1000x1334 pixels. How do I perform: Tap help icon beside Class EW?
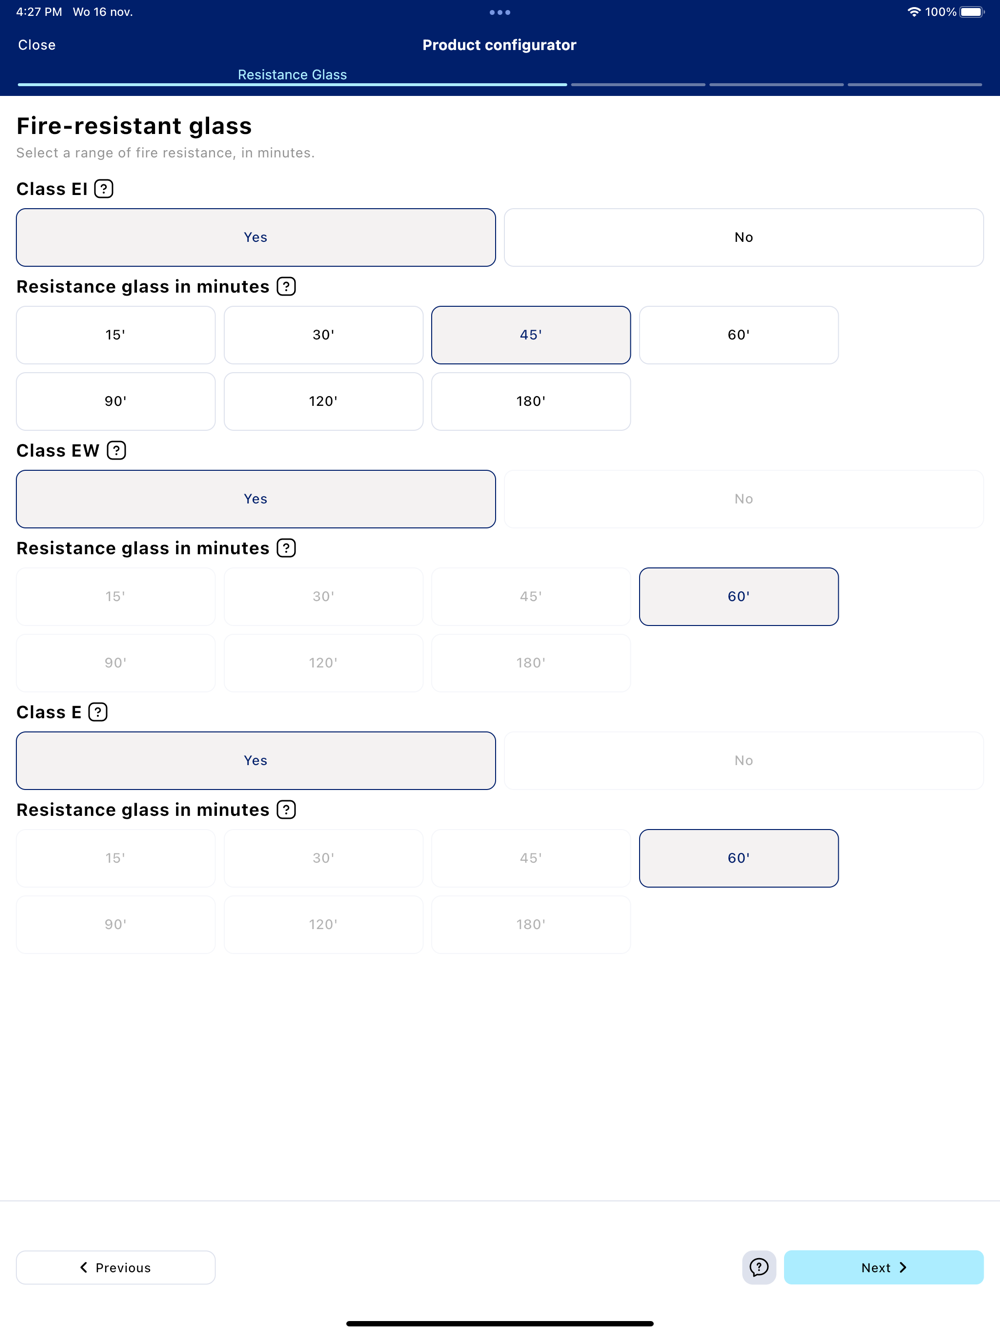(116, 451)
